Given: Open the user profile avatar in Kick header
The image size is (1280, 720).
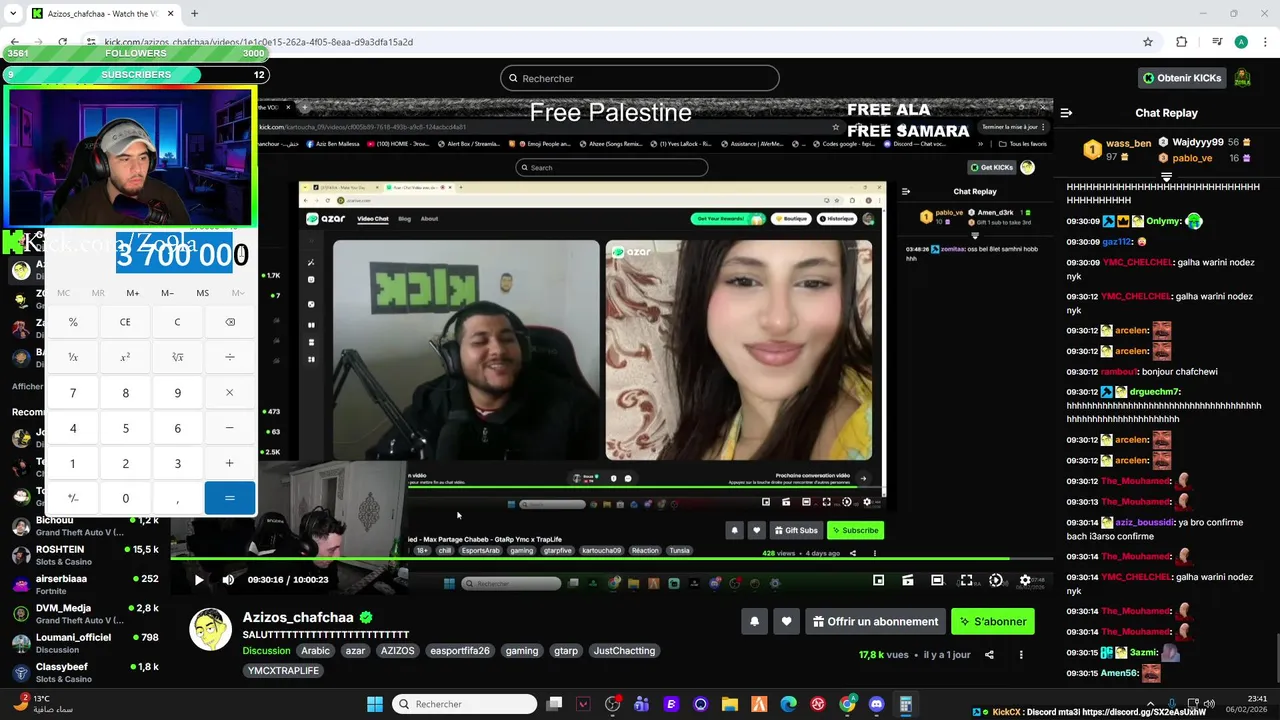Looking at the screenshot, I should click(1242, 78).
